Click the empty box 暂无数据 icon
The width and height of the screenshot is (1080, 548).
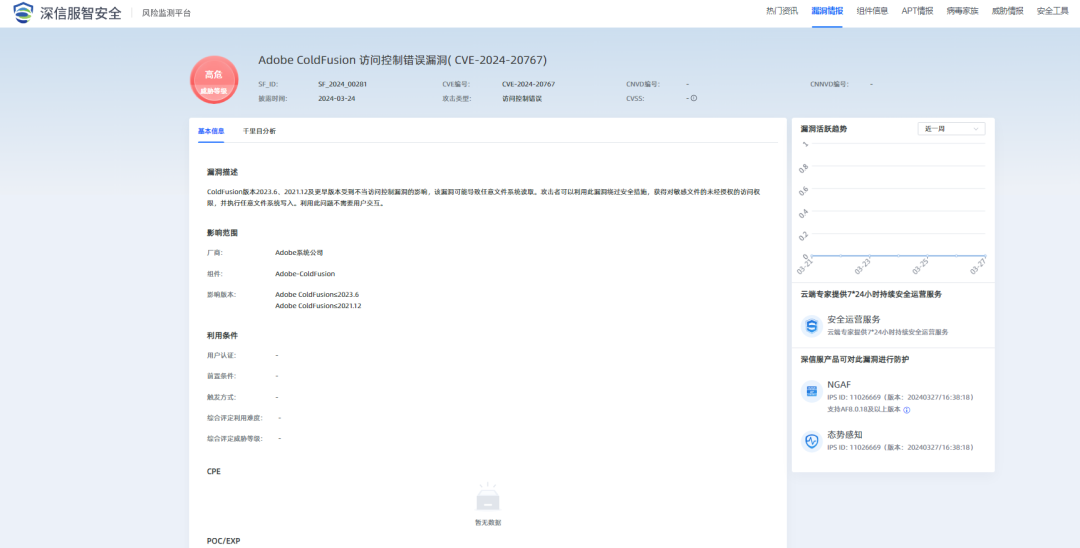point(488,498)
